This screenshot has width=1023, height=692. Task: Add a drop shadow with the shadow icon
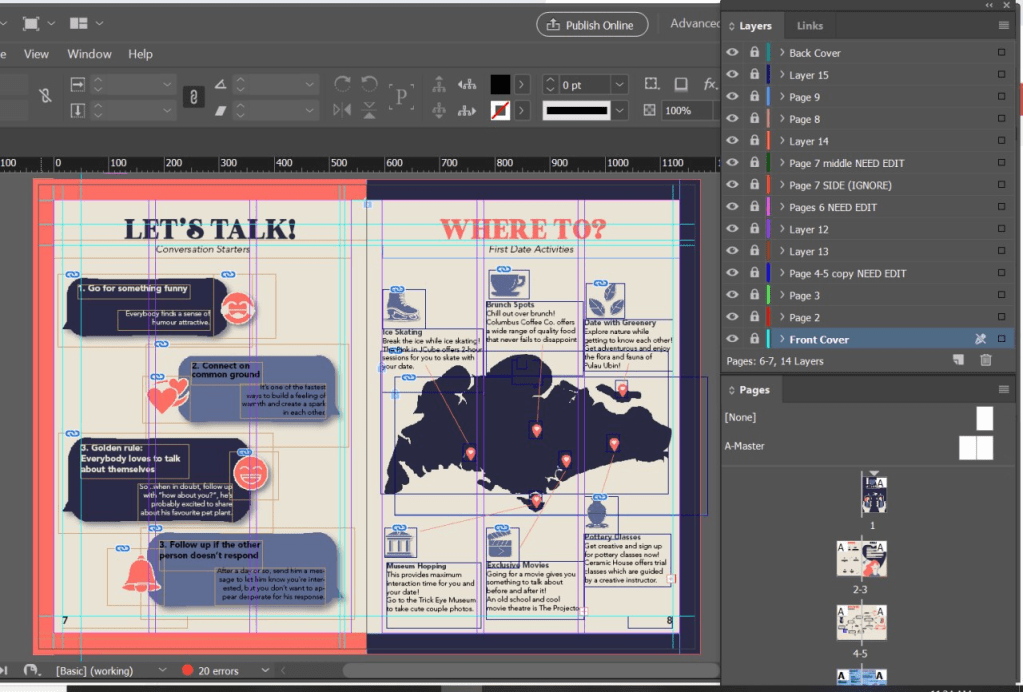[x=681, y=85]
